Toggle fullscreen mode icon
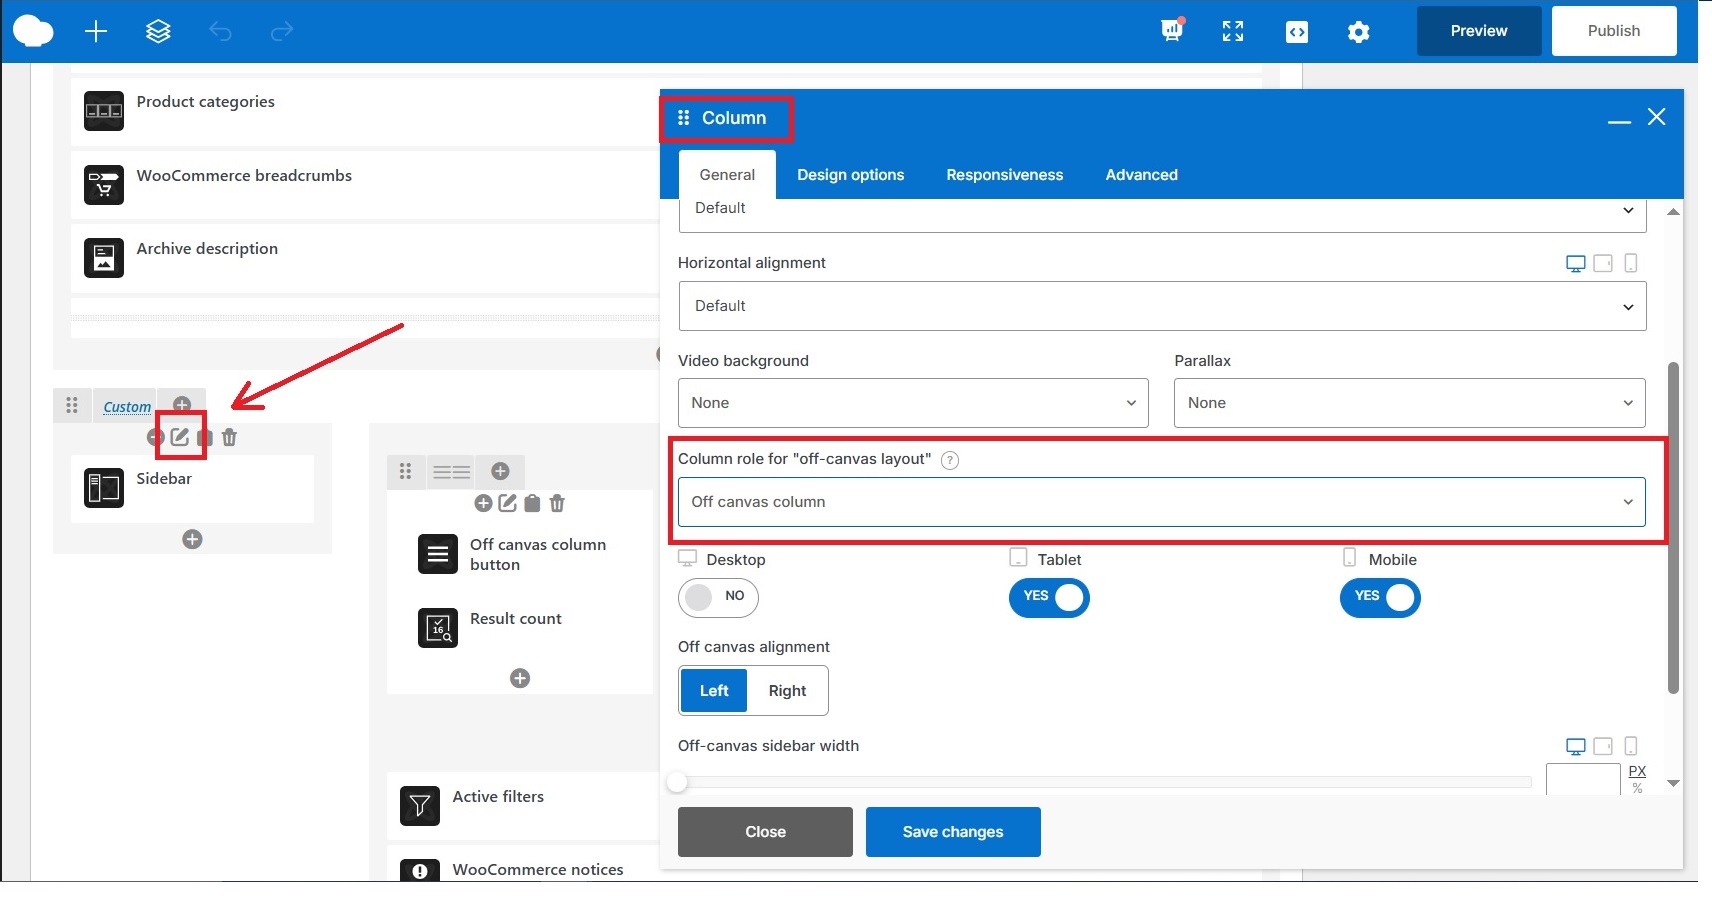1712x900 pixels. (x=1233, y=31)
